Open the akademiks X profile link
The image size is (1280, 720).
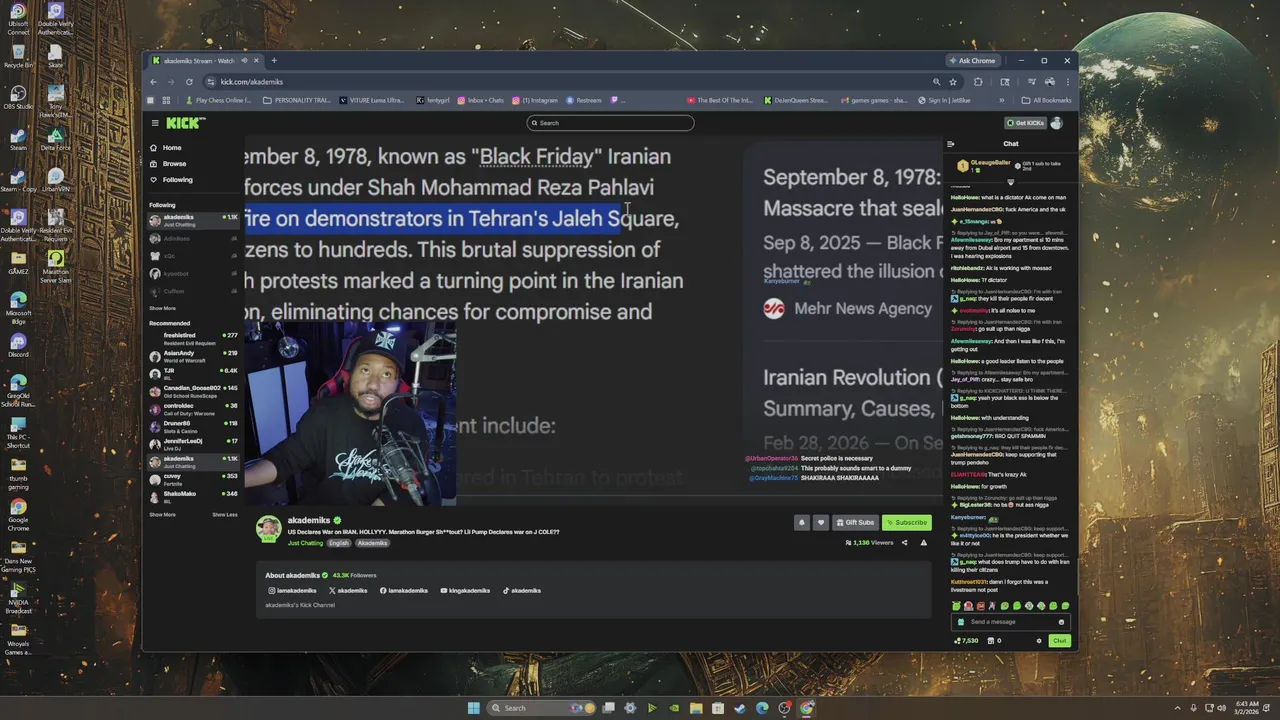349,591
